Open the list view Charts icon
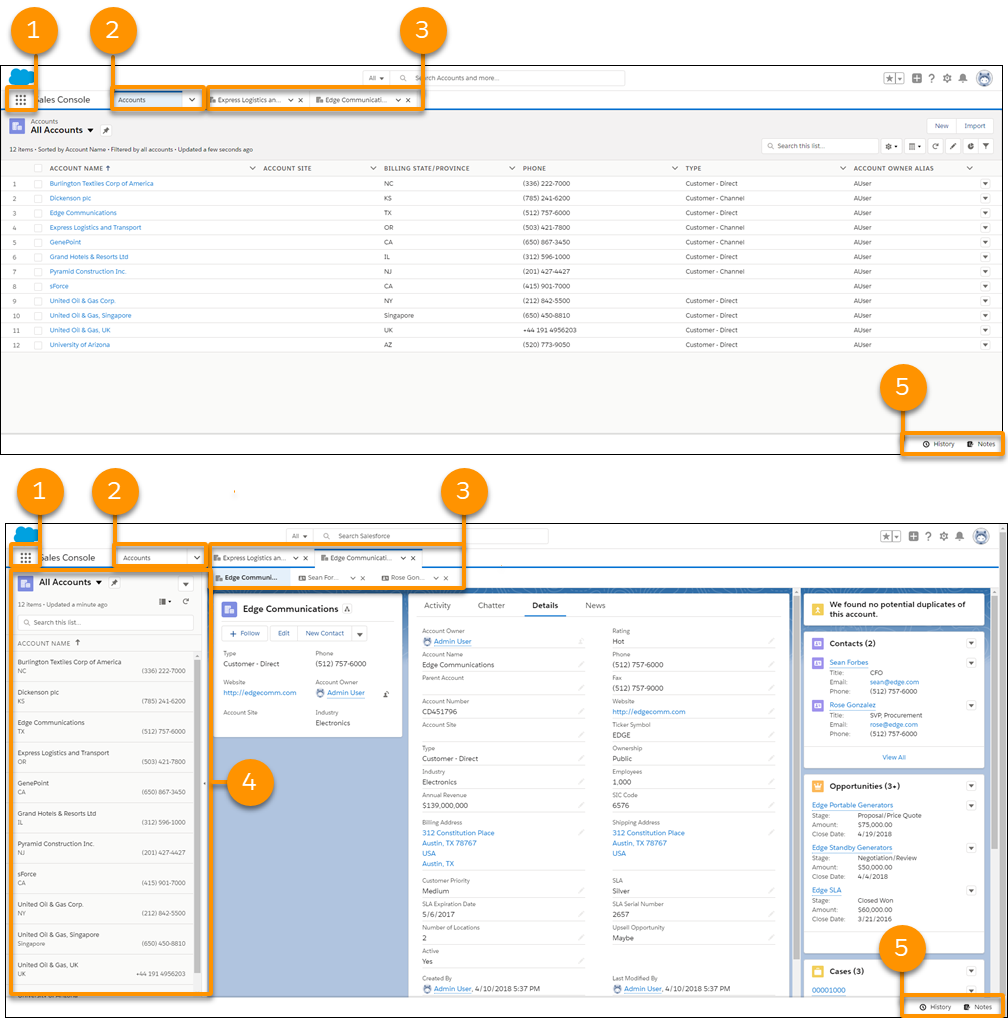The height and width of the screenshot is (1021, 1008). (x=971, y=146)
